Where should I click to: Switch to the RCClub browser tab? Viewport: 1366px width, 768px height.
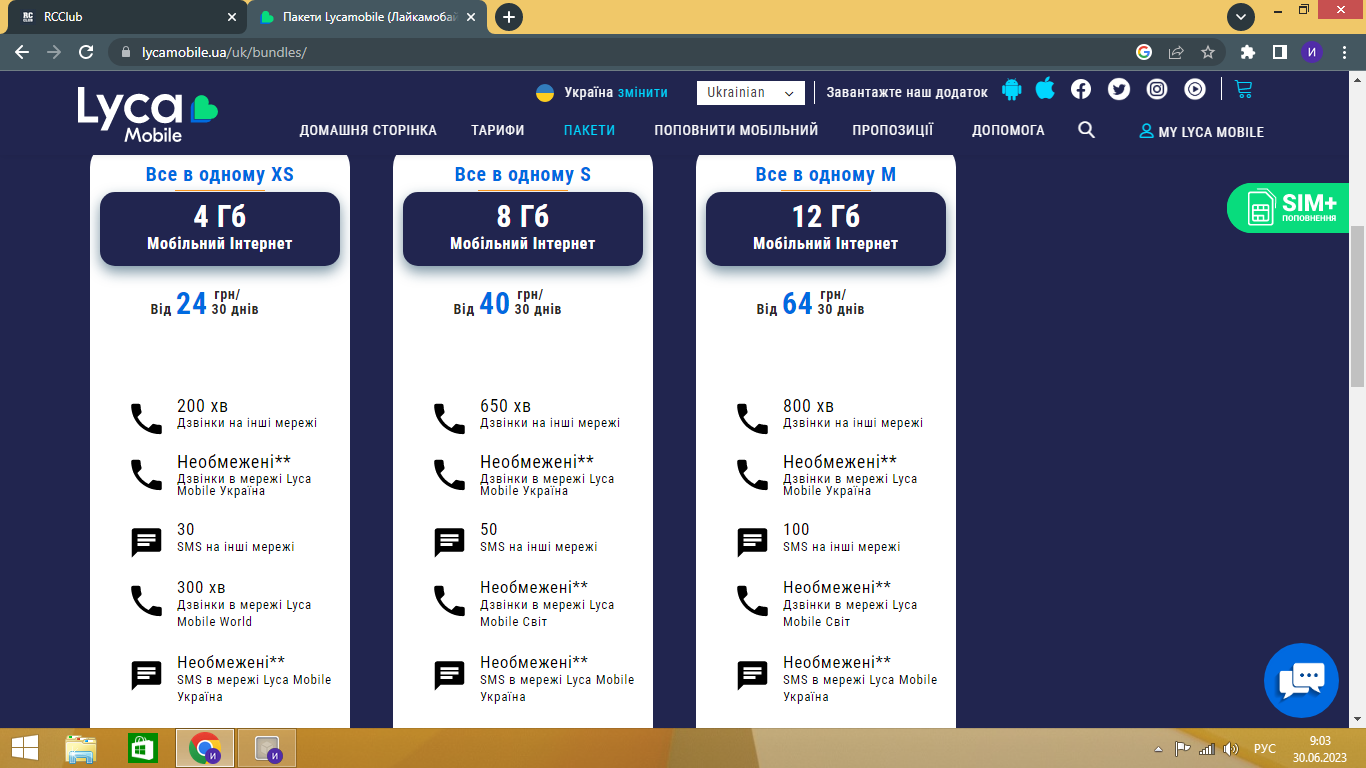(x=124, y=17)
